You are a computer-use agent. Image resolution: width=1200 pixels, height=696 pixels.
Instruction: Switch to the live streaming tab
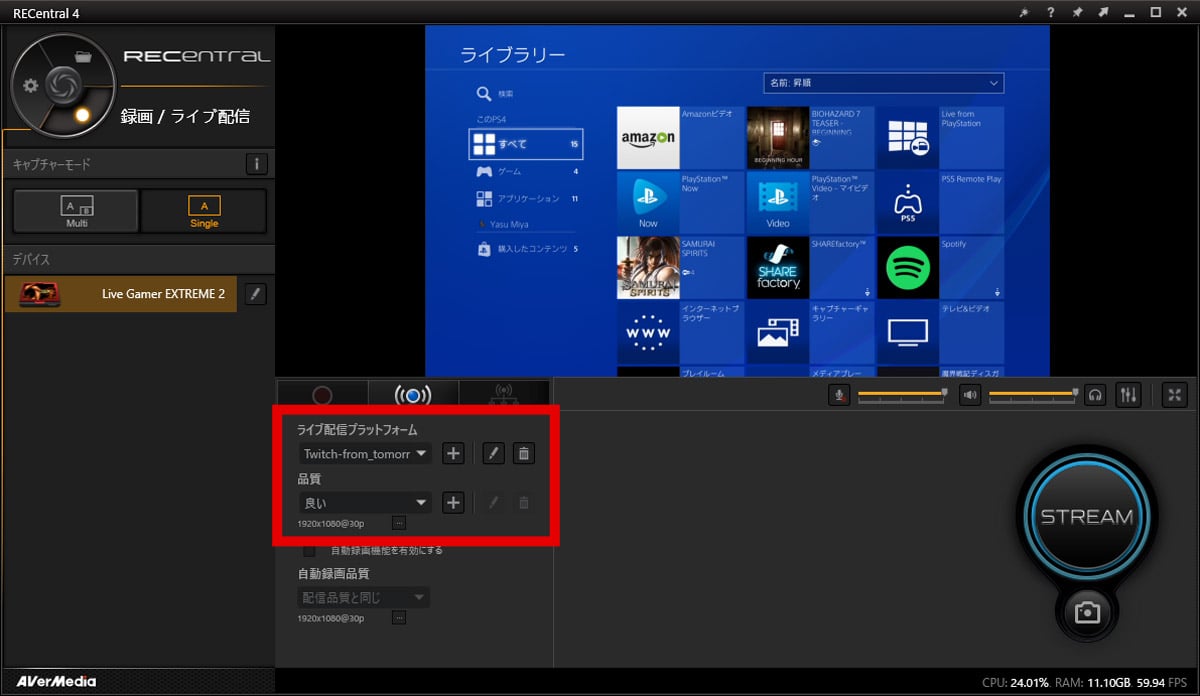[x=413, y=396]
